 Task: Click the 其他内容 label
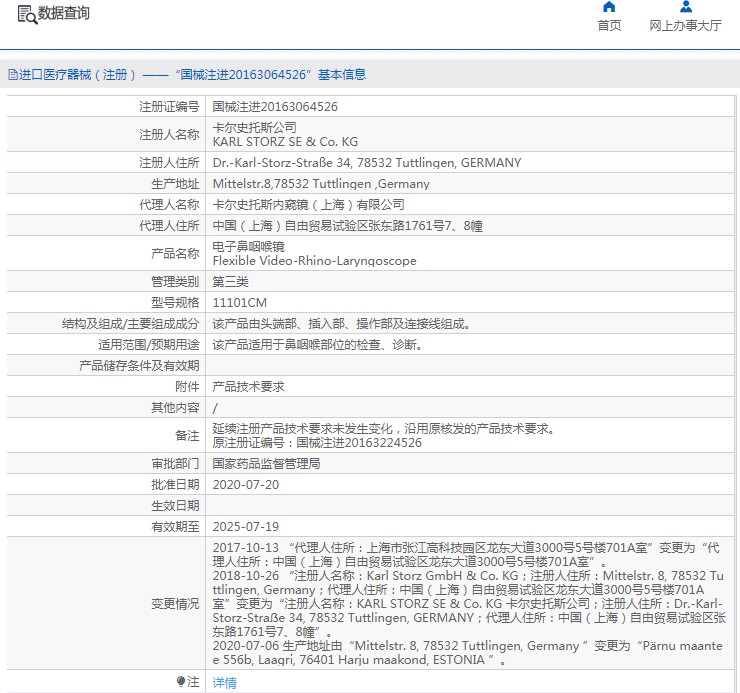[x=175, y=408]
